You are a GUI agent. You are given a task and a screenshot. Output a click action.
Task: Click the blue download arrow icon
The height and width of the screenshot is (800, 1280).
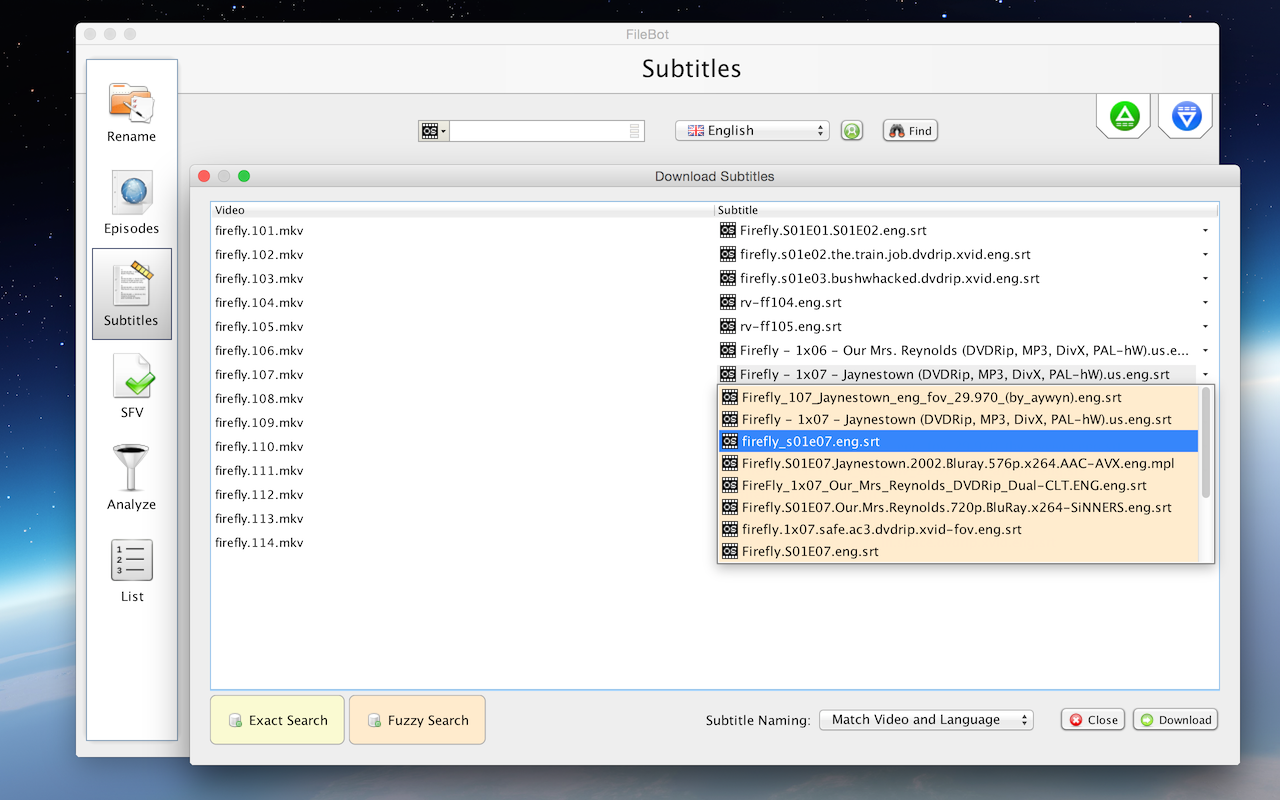click(1186, 116)
